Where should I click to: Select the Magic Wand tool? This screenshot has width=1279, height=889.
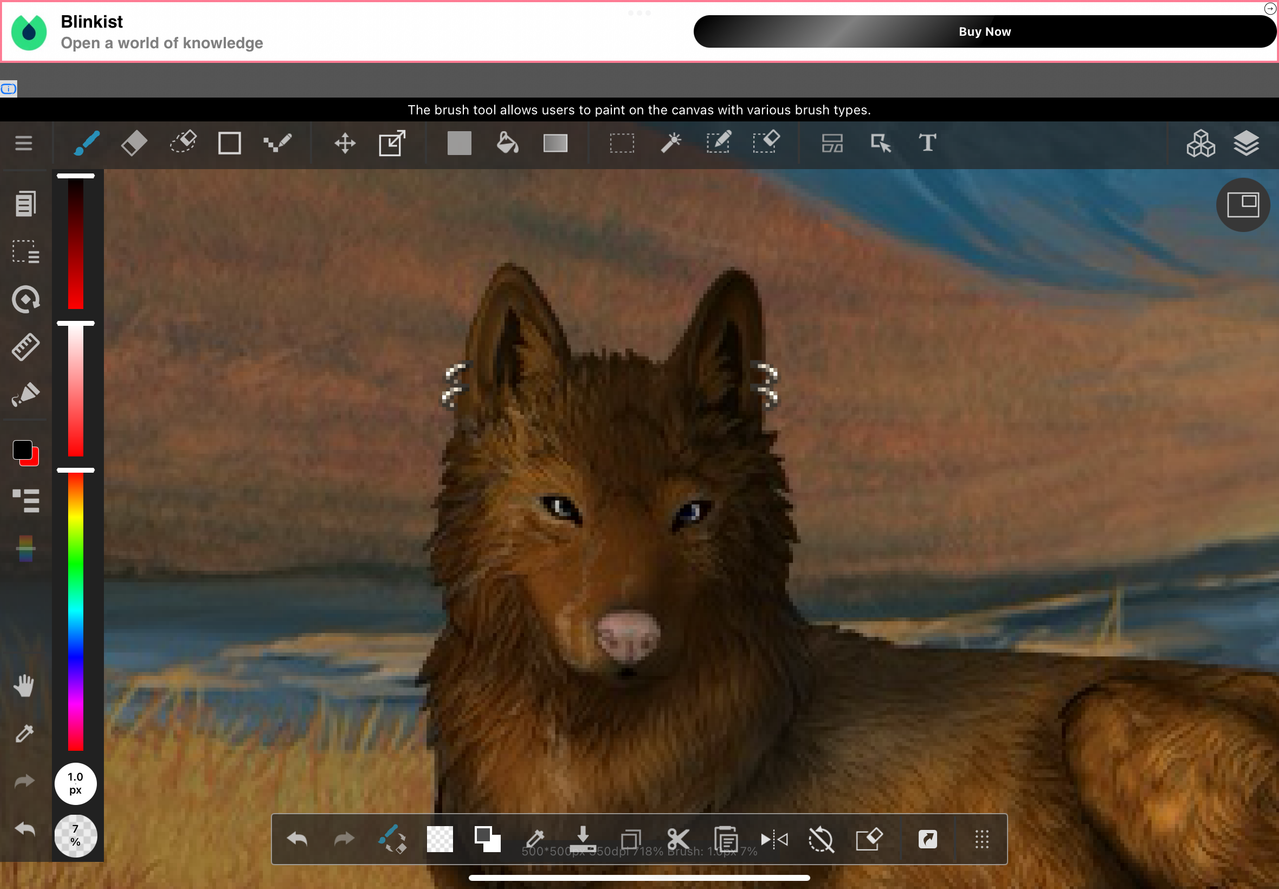pyautogui.click(x=671, y=143)
